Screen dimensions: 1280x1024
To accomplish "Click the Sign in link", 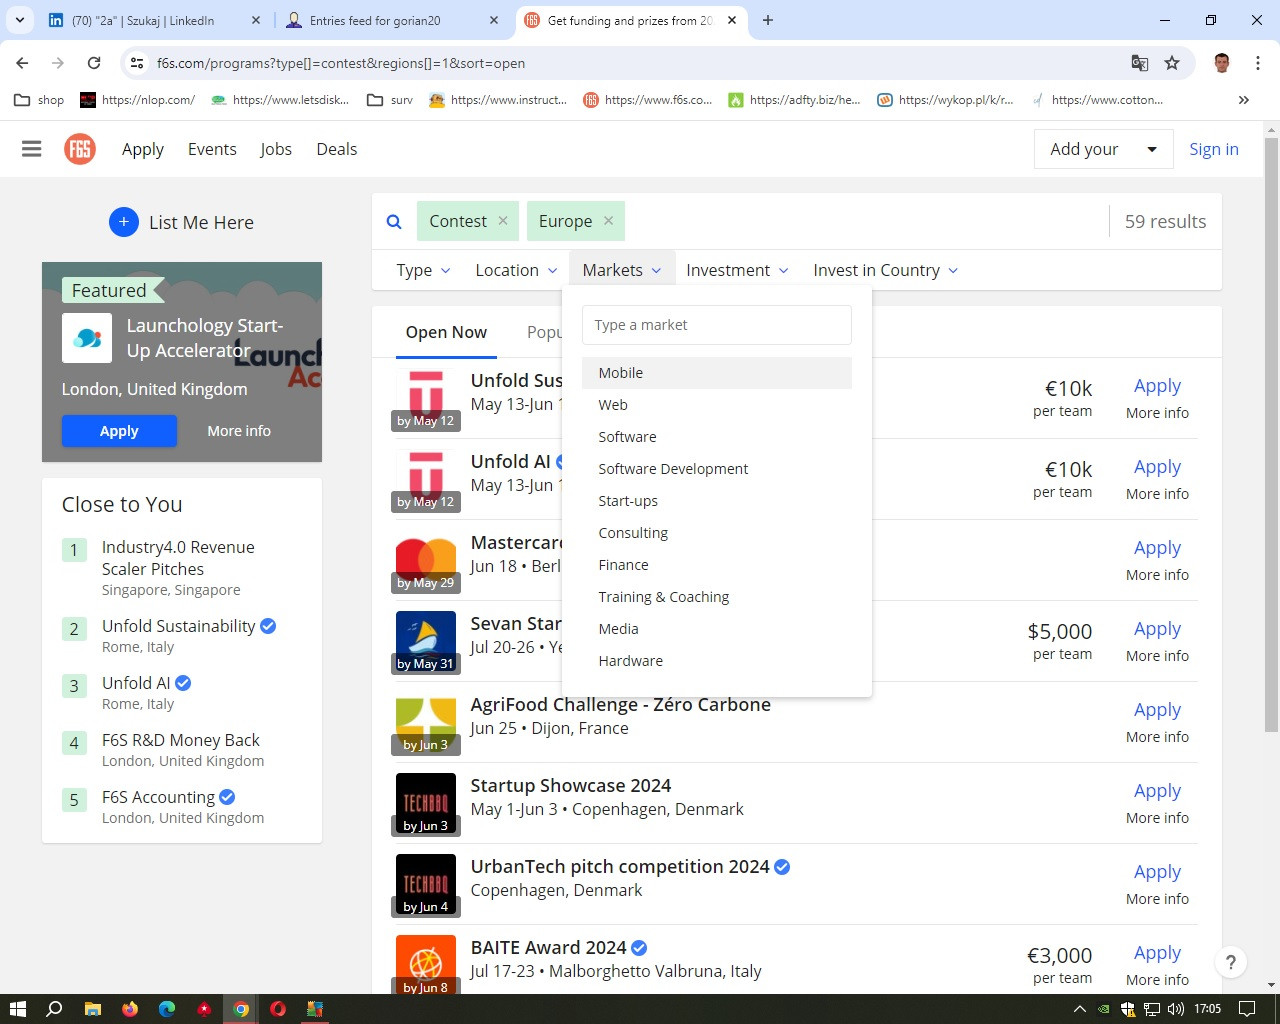I will tap(1213, 149).
